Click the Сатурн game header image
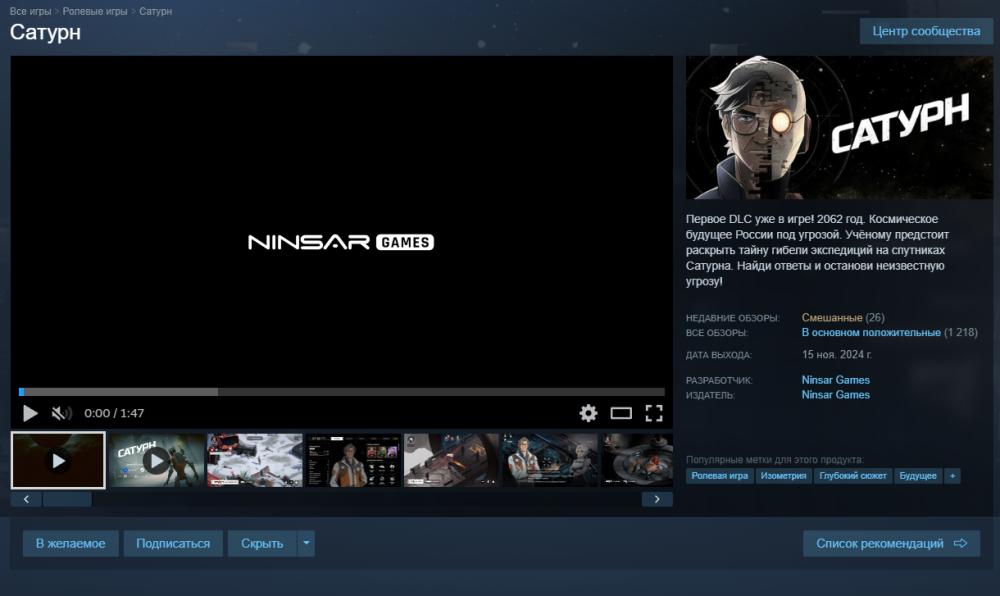Screen dimensions: 1000x596 tap(839, 127)
